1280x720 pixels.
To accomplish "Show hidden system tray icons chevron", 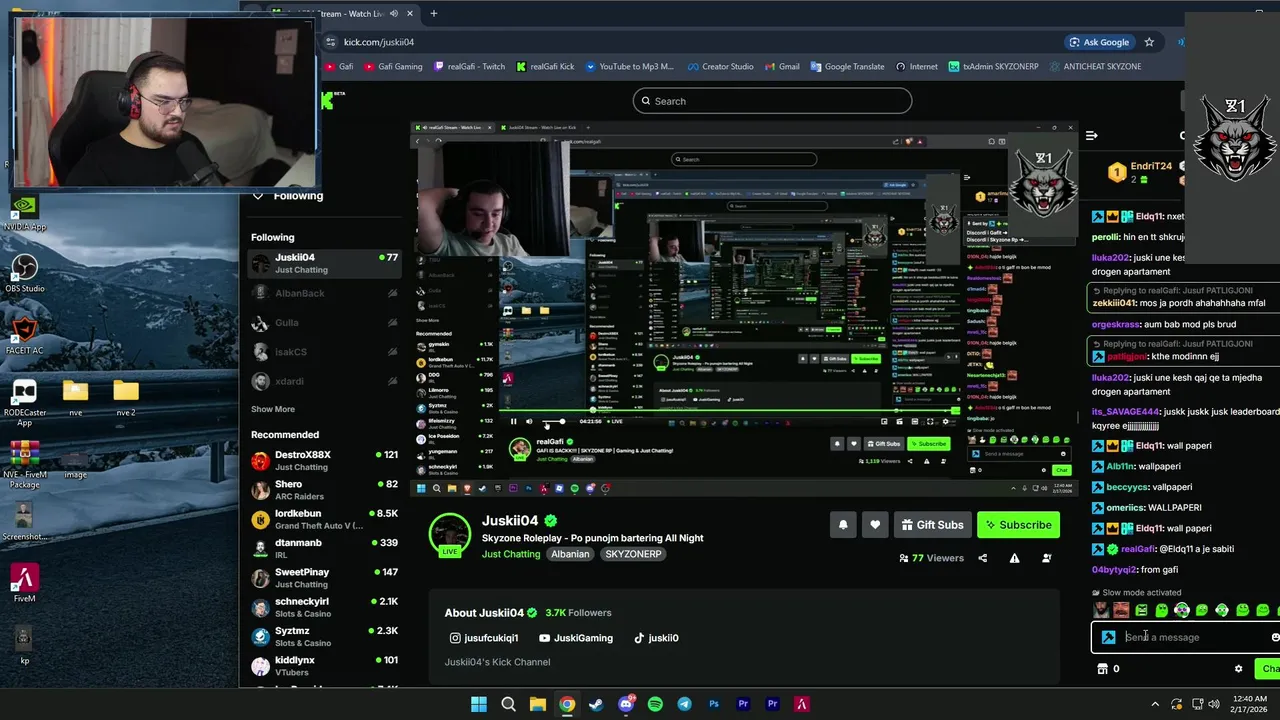I will tap(1155, 704).
